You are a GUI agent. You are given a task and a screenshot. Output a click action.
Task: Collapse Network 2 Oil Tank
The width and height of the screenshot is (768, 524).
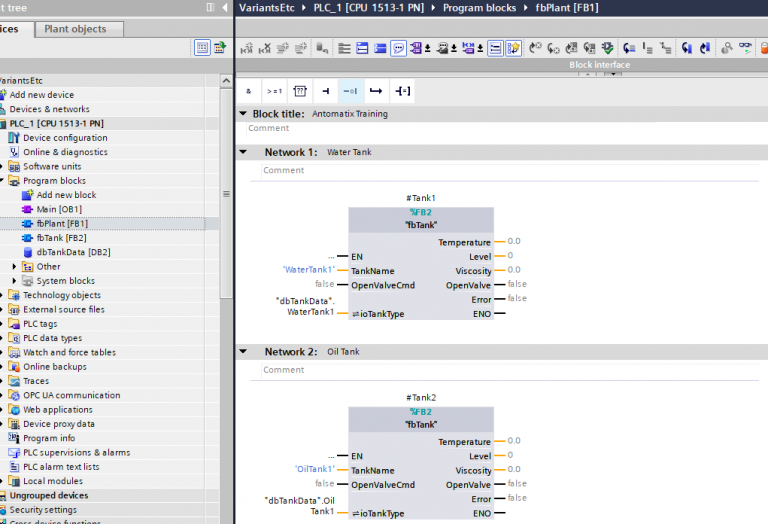[x=243, y=352]
